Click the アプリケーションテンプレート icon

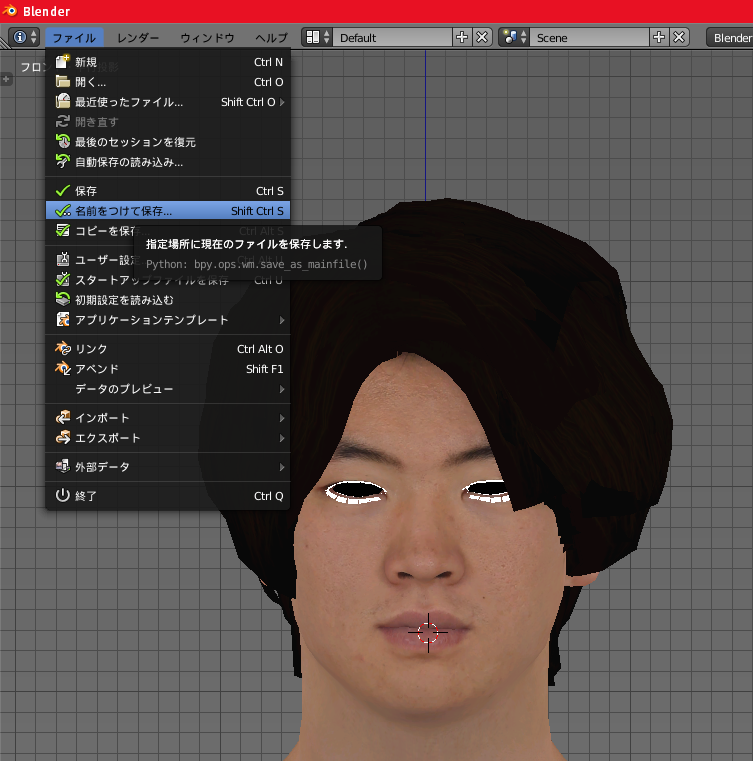click(x=63, y=319)
